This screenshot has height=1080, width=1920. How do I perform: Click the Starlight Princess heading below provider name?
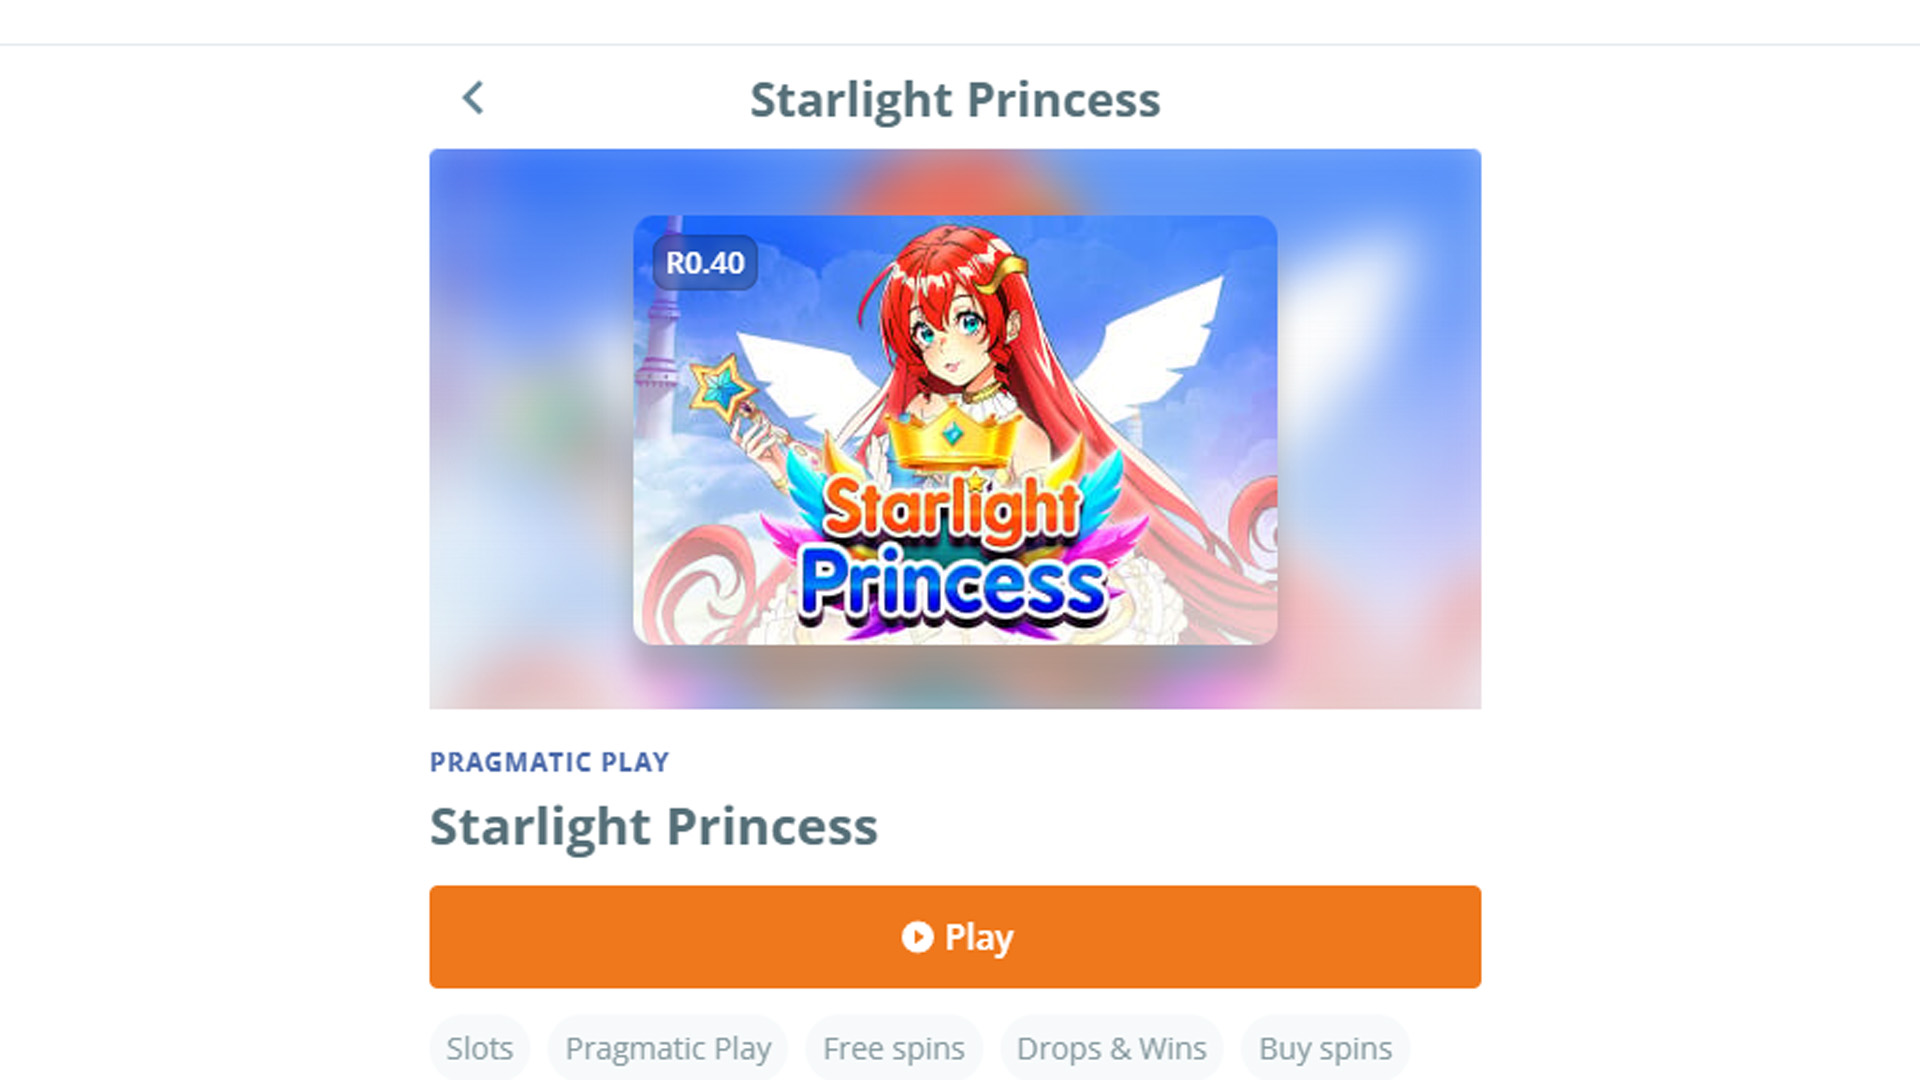[x=654, y=827]
